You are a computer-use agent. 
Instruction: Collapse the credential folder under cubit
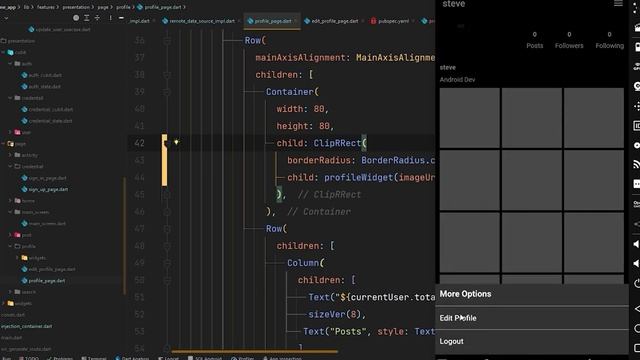(10, 98)
